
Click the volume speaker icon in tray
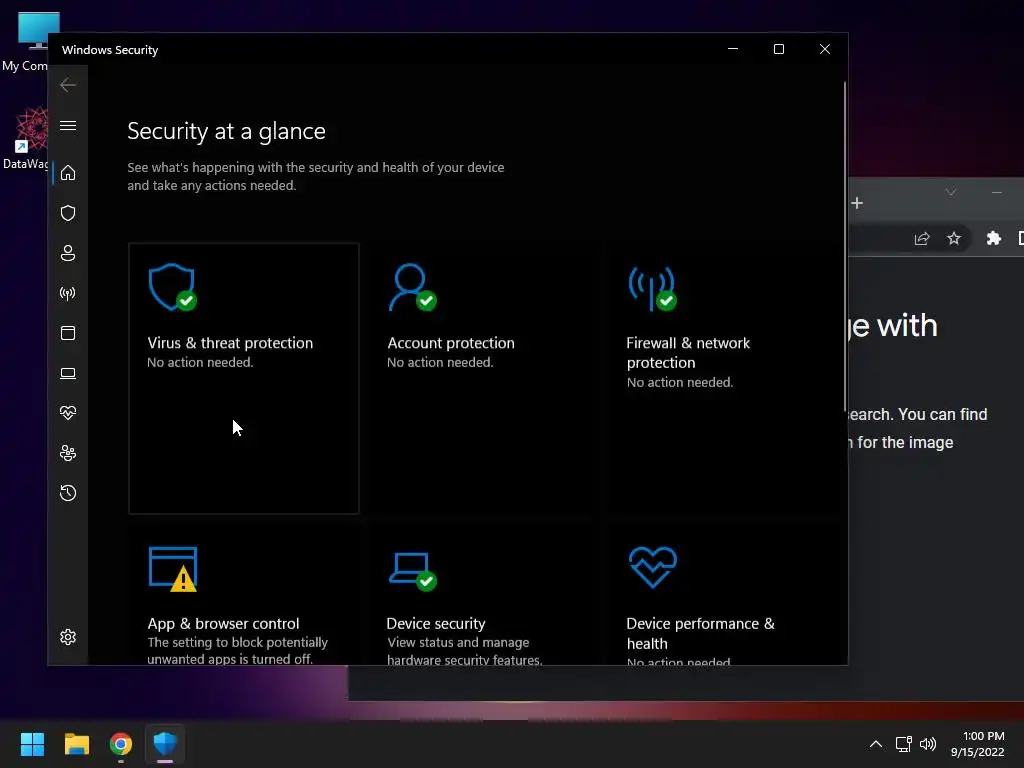927,744
